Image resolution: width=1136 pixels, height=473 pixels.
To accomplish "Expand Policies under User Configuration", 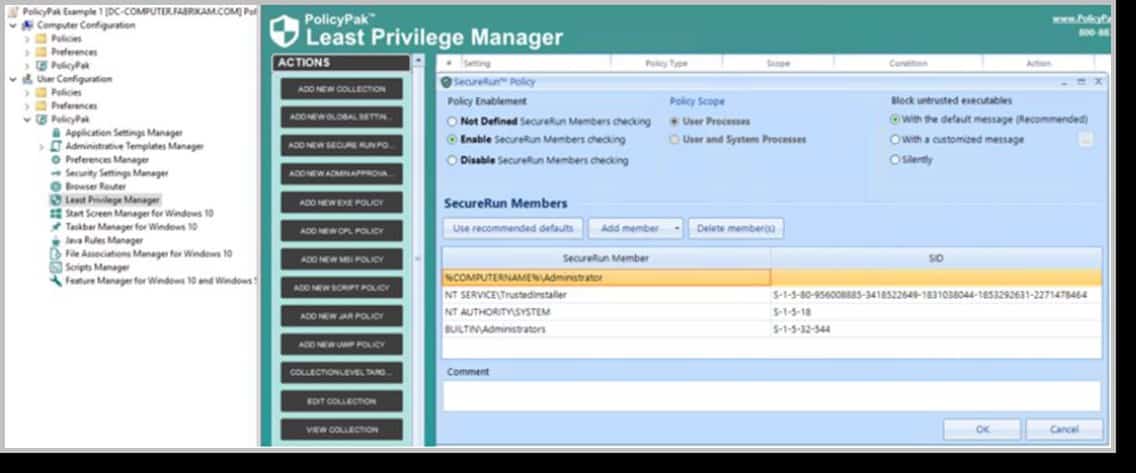I will 28,93.
